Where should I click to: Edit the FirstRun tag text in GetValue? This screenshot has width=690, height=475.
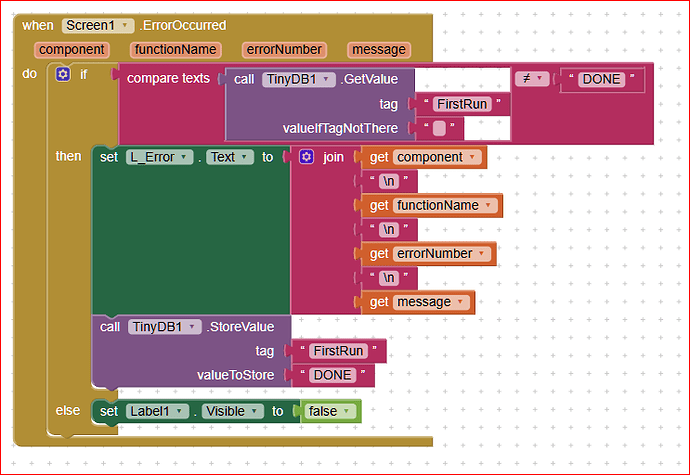click(460, 103)
